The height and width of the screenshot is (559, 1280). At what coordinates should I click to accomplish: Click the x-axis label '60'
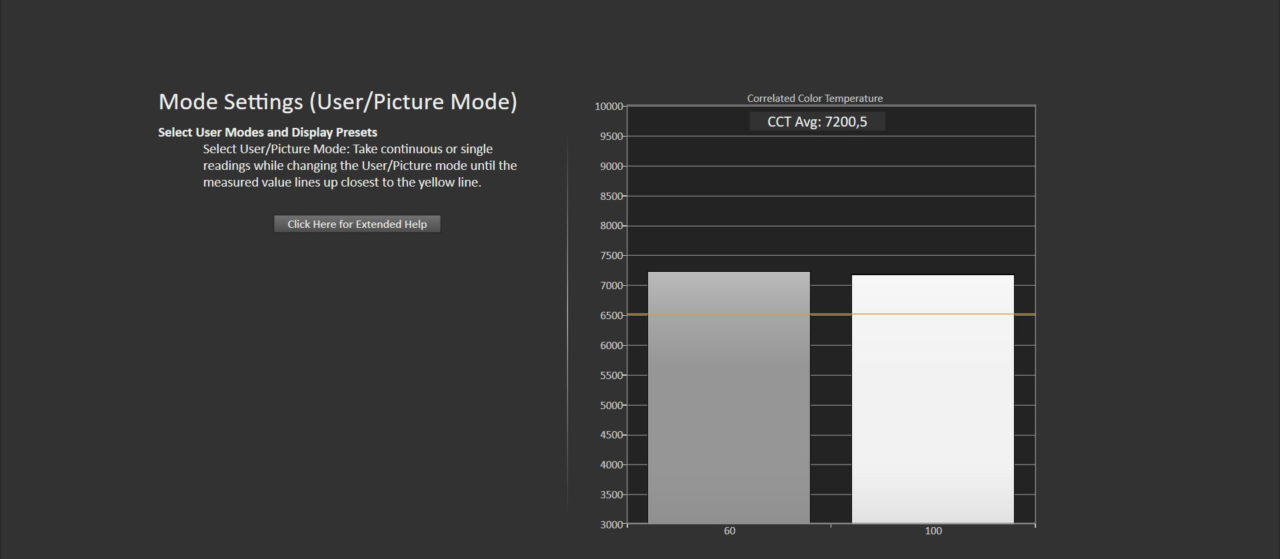click(730, 531)
